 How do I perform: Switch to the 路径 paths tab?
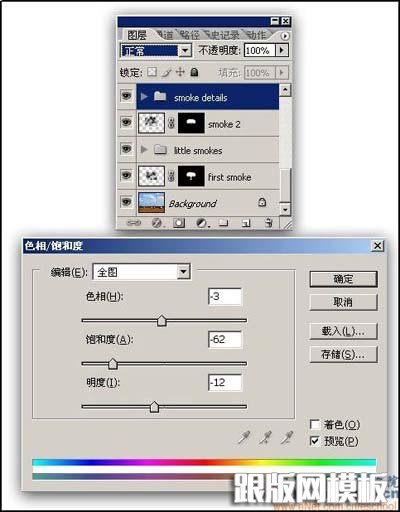190,35
